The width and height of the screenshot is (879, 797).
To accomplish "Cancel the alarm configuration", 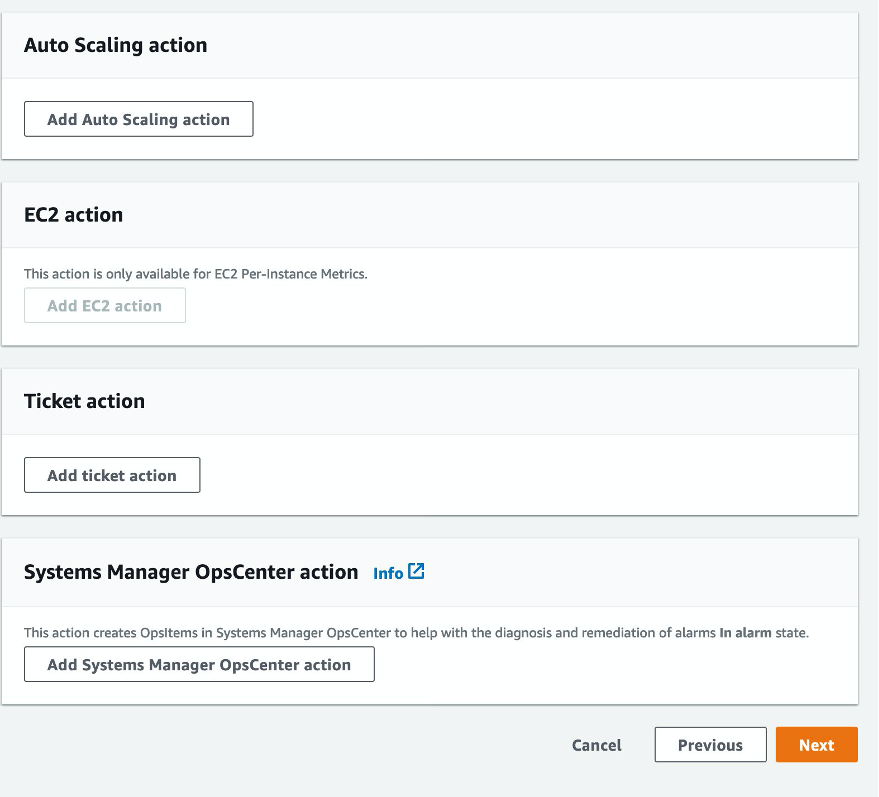I will click(596, 744).
